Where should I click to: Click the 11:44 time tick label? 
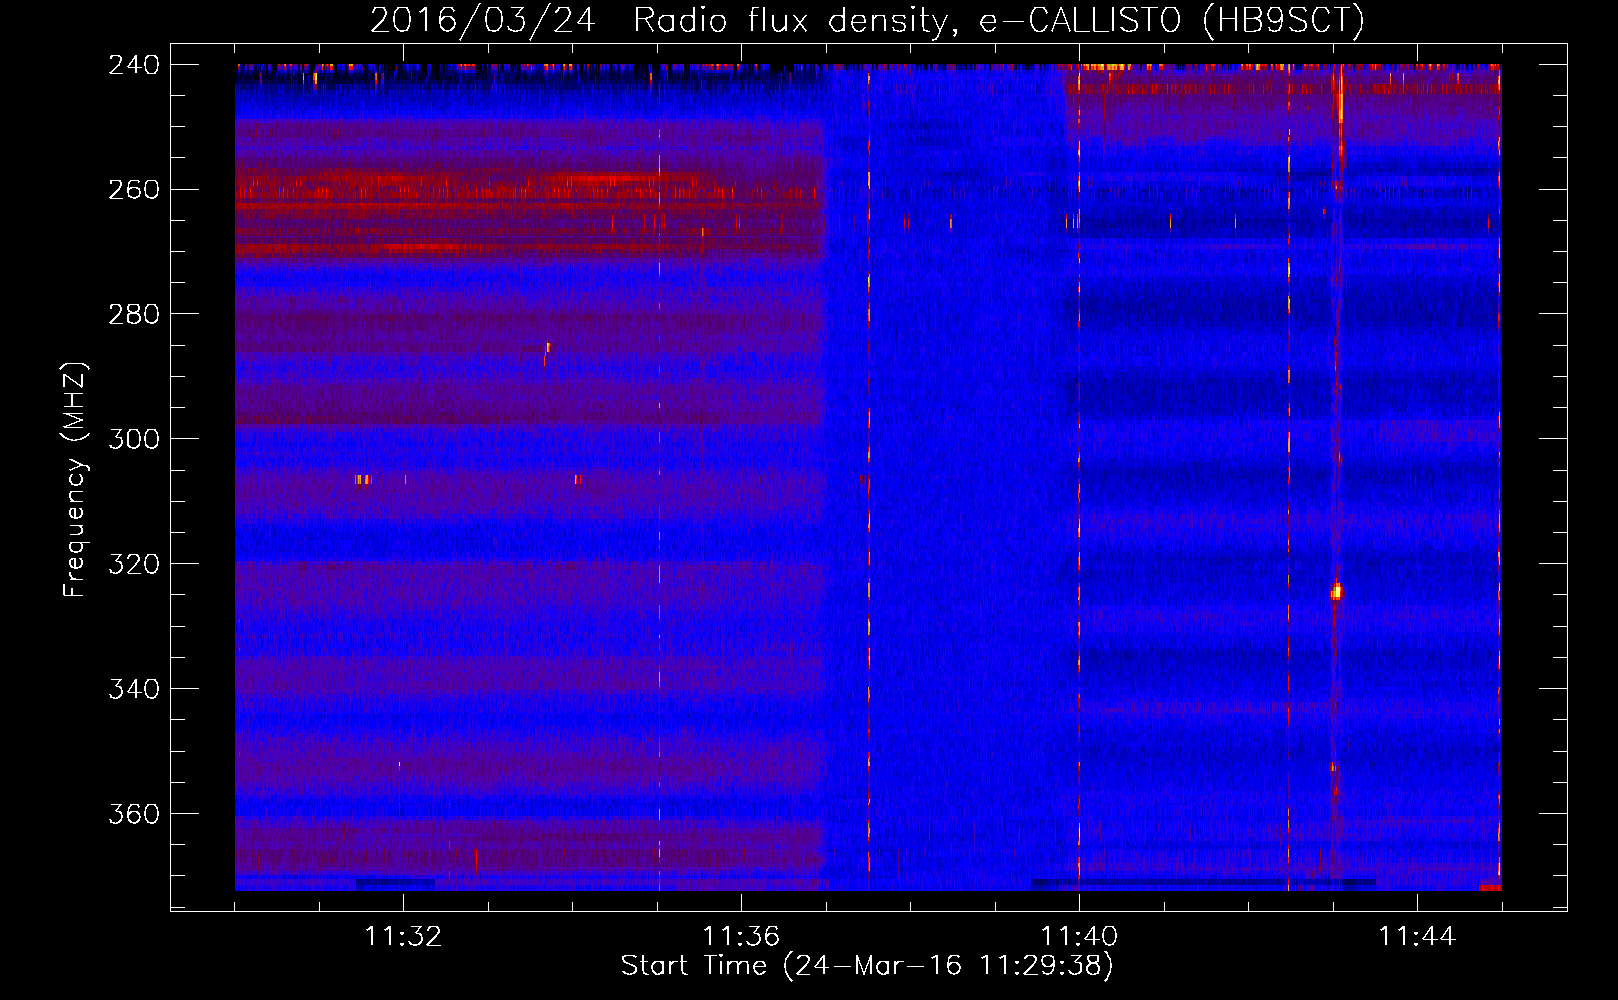[x=1417, y=936]
